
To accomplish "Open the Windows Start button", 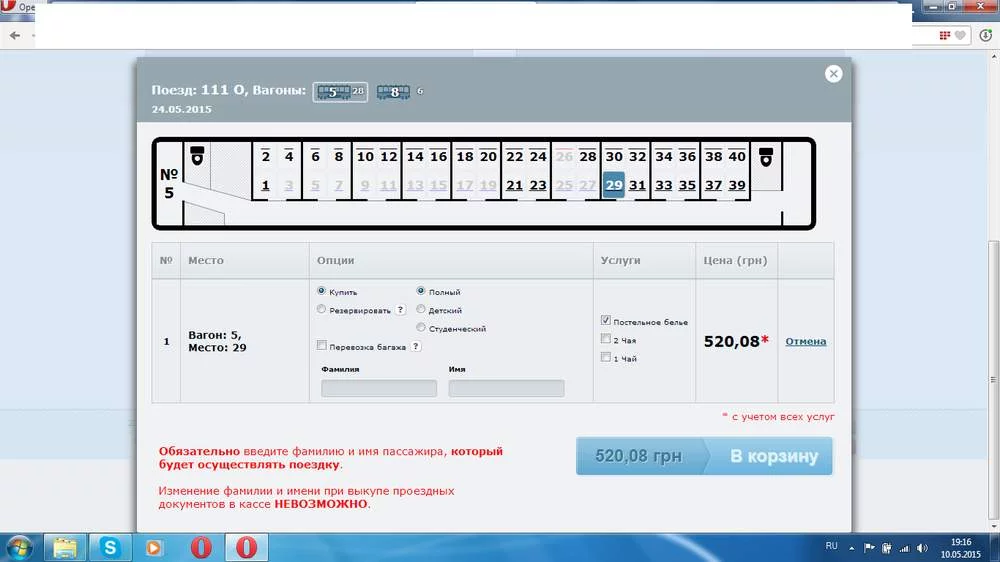I will coord(18,548).
